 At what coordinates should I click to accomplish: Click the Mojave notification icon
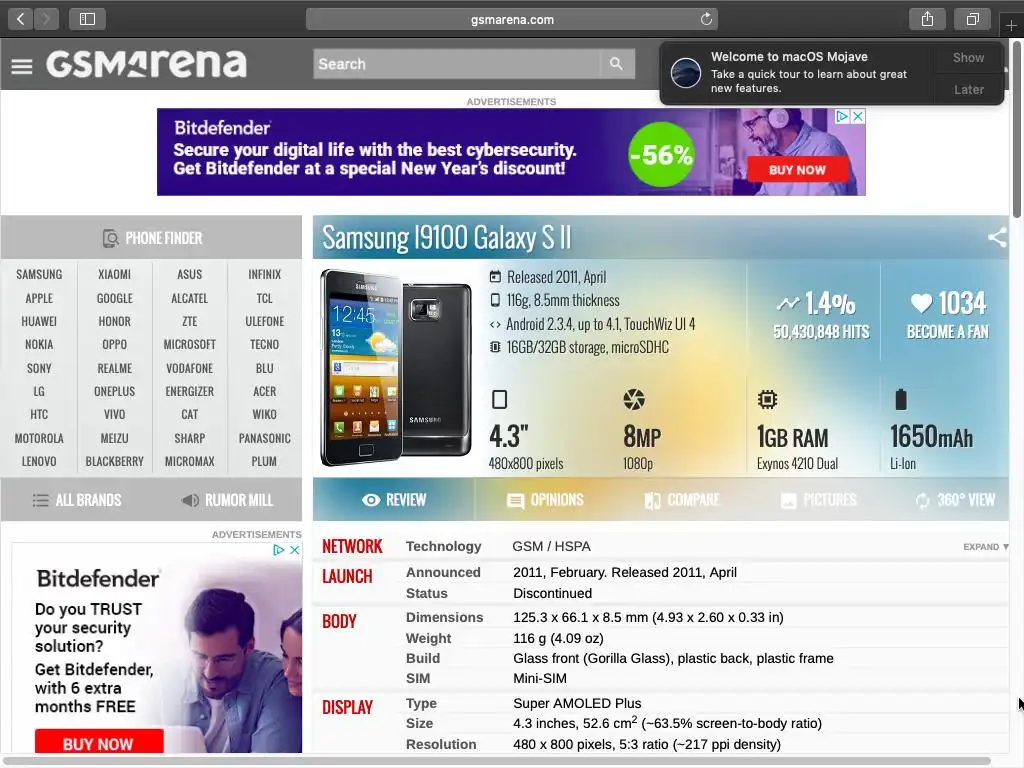(686, 72)
